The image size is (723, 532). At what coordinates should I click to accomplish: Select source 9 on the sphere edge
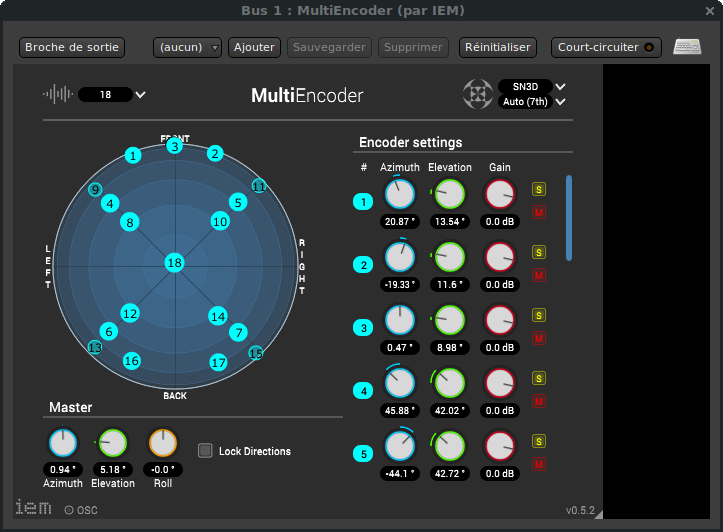click(95, 189)
